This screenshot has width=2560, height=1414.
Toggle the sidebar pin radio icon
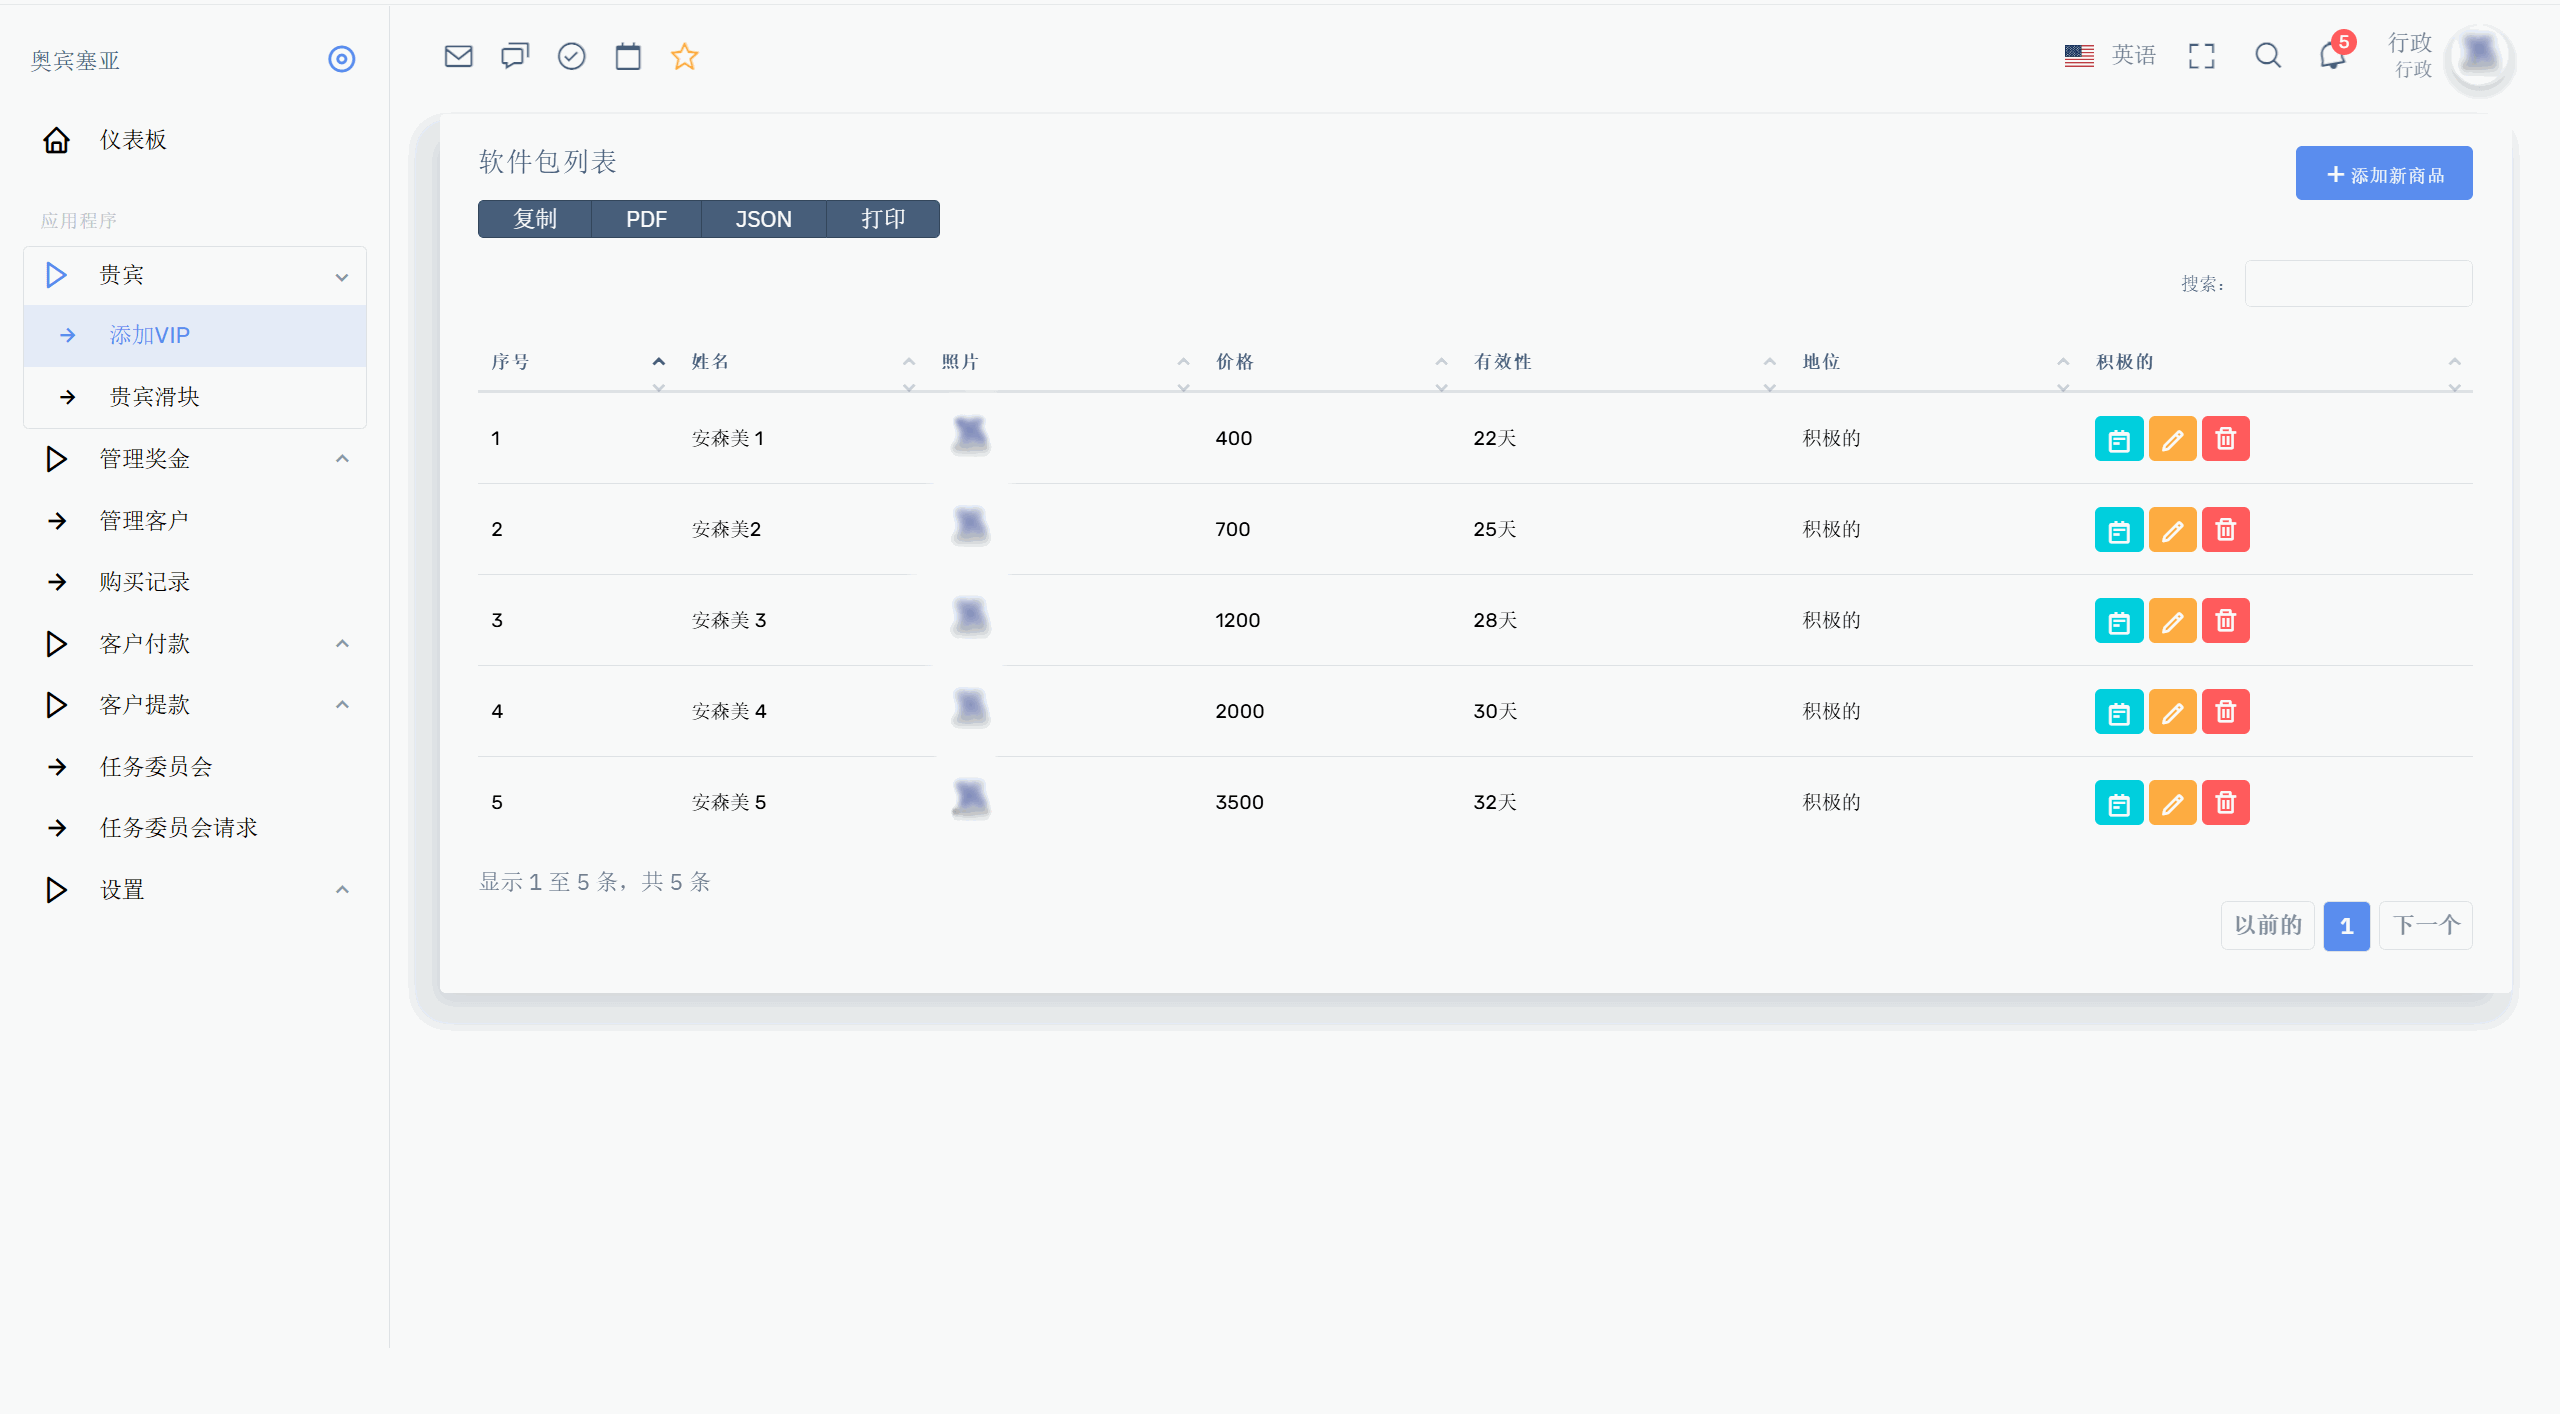[341, 59]
